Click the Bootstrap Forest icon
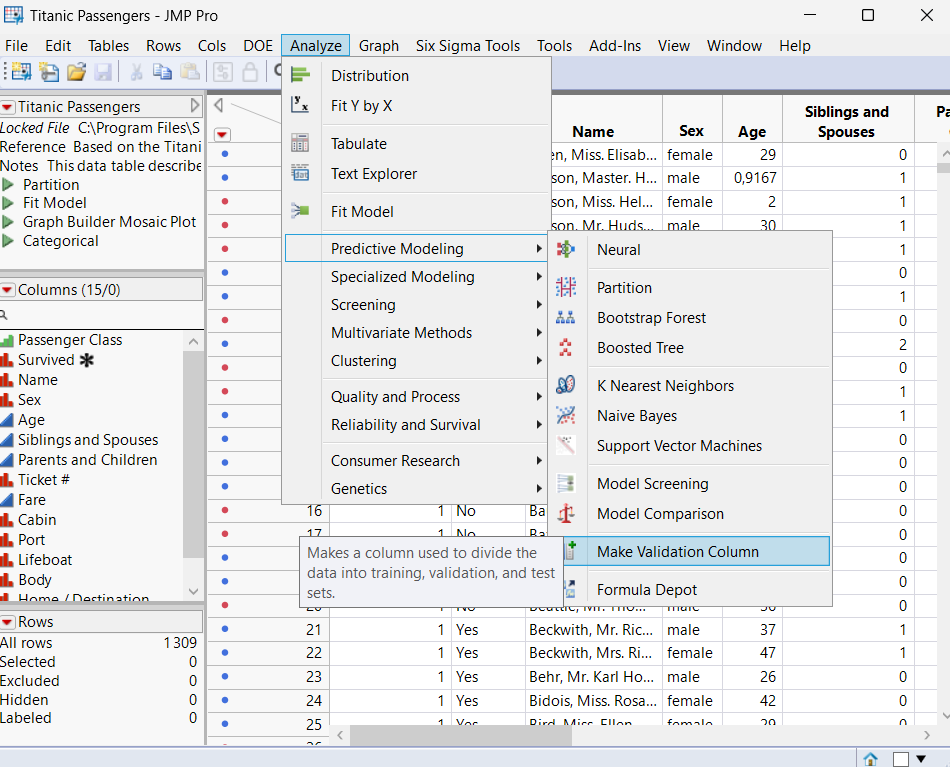 [x=565, y=320]
